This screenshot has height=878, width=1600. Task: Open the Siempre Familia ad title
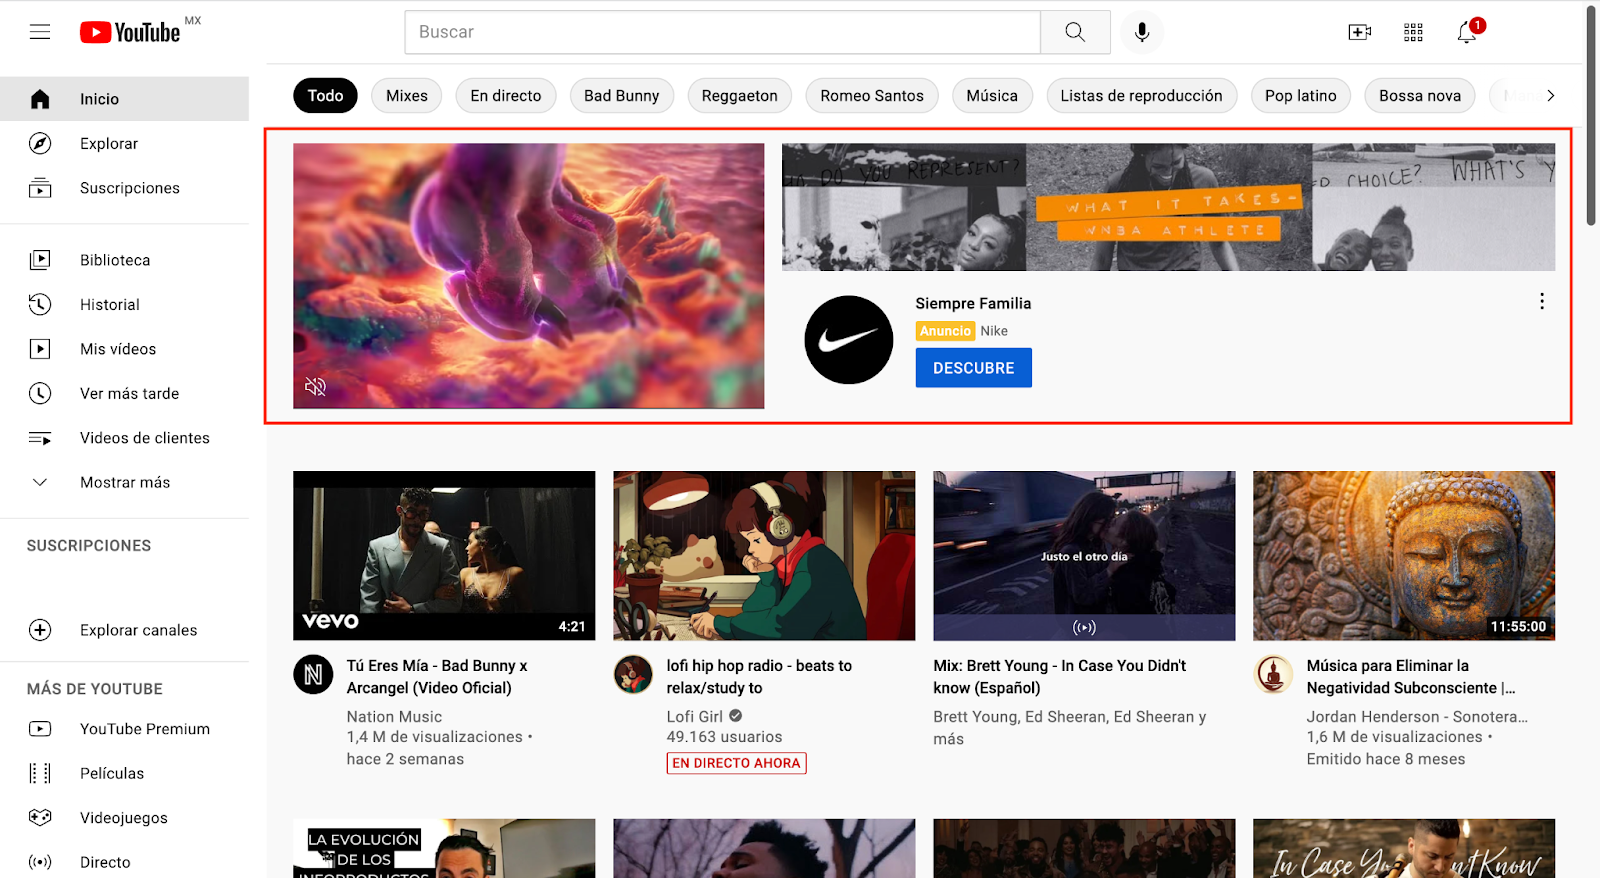click(973, 303)
